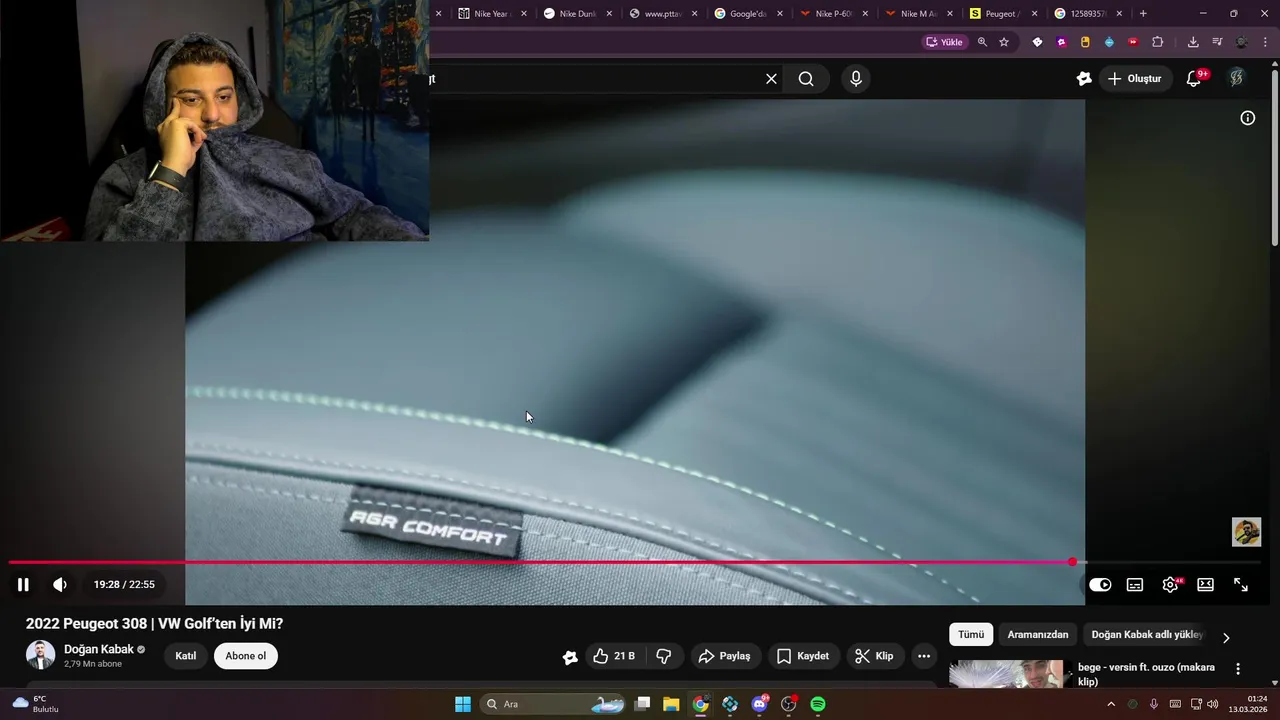Click the sparkle icon beside Oluştur

point(1084,79)
